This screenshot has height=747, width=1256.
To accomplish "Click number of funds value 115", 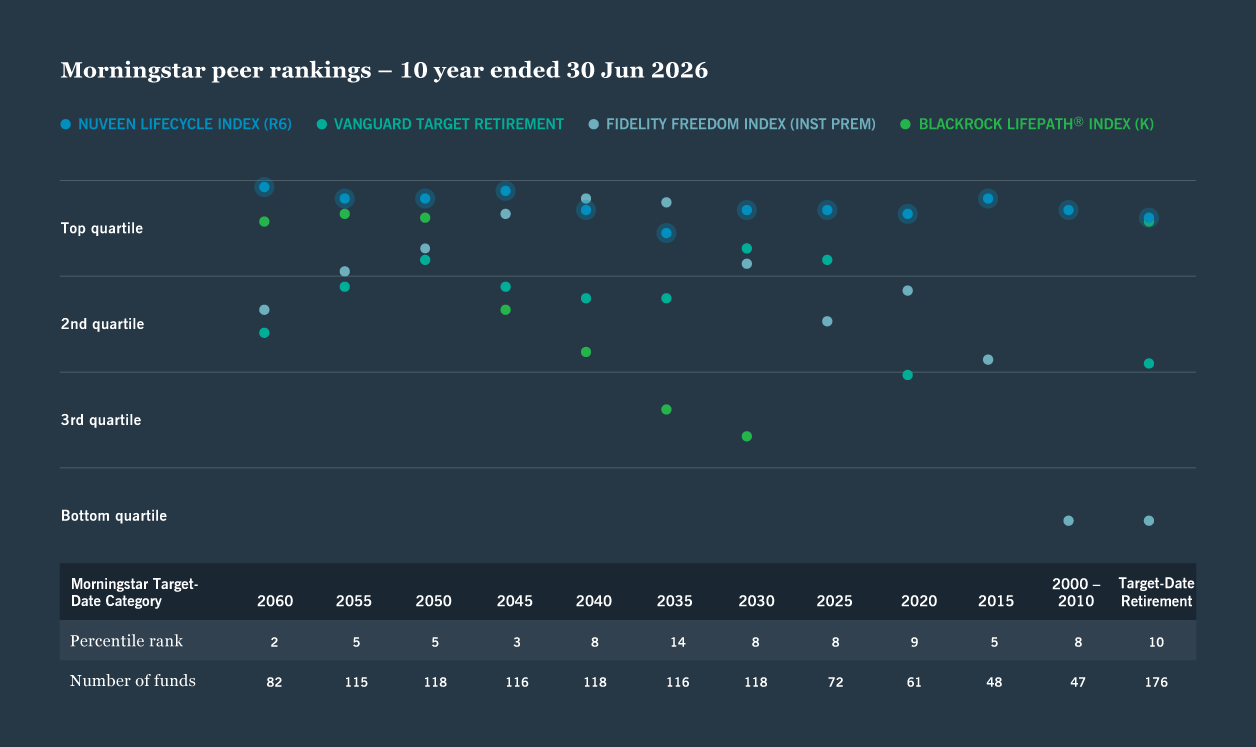I will point(356,682).
